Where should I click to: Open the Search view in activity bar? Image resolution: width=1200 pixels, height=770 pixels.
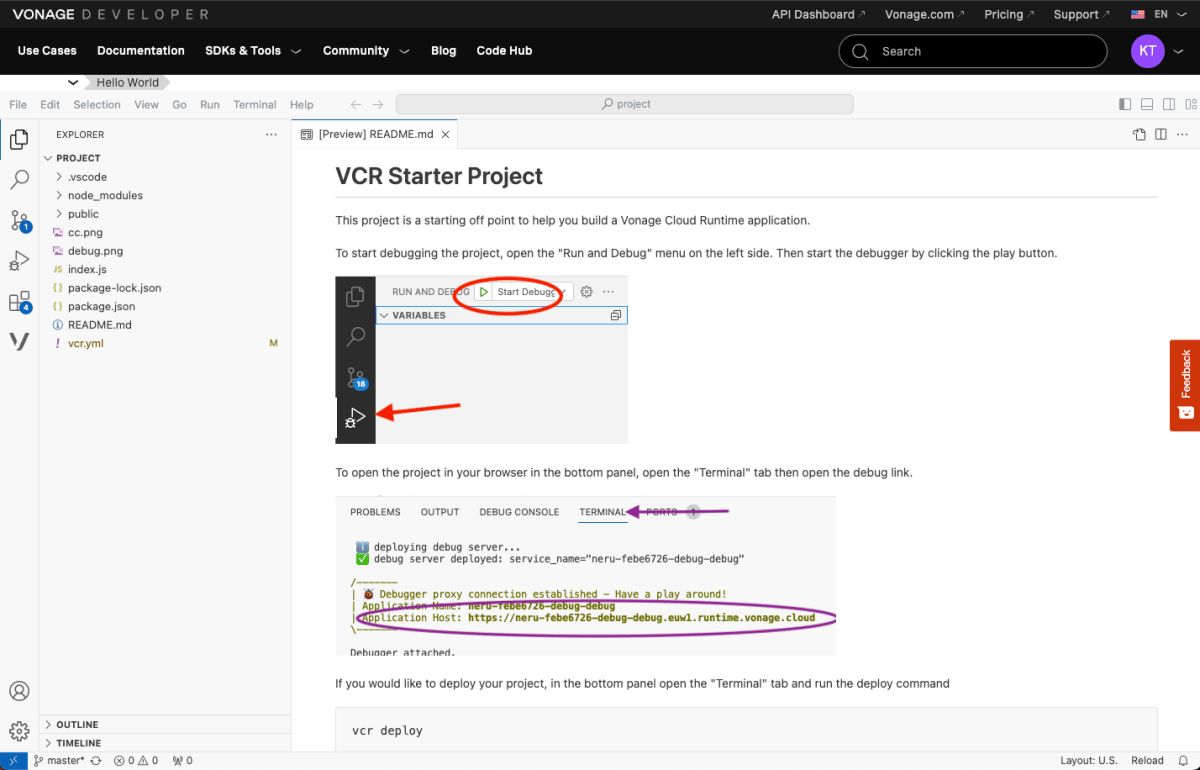[x=19, y=180]
